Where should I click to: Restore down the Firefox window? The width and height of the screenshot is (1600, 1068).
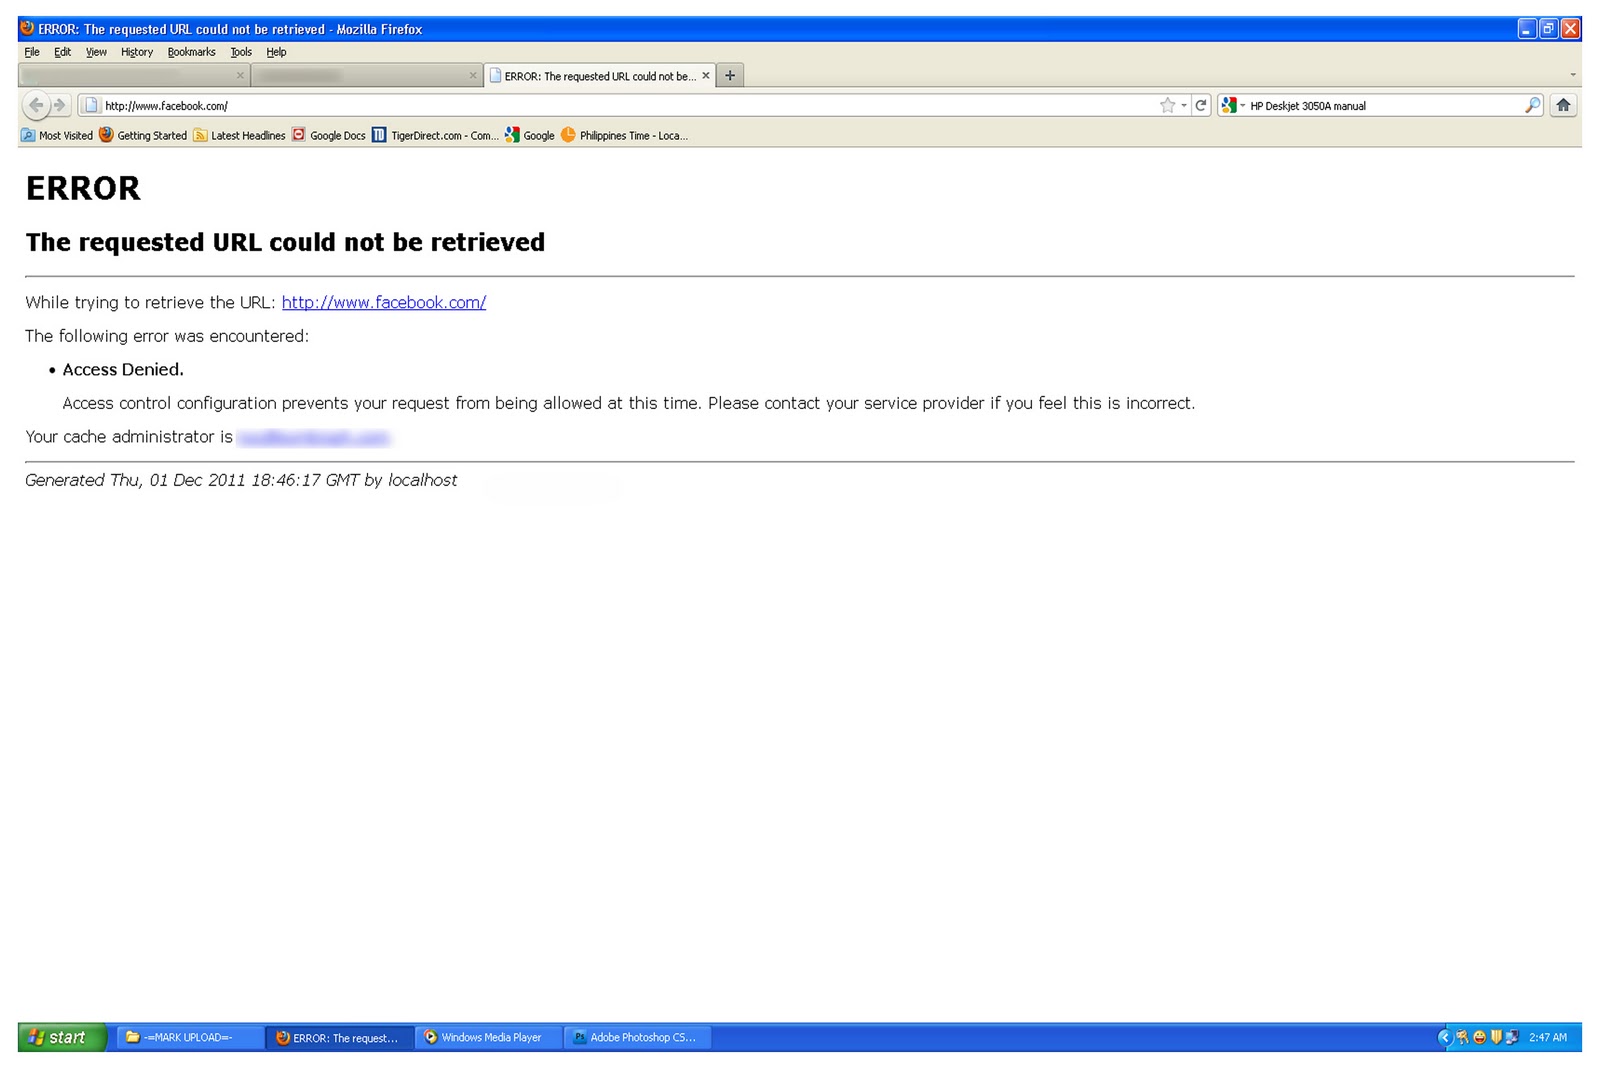pyautogui.click(x=1548, y=29)
